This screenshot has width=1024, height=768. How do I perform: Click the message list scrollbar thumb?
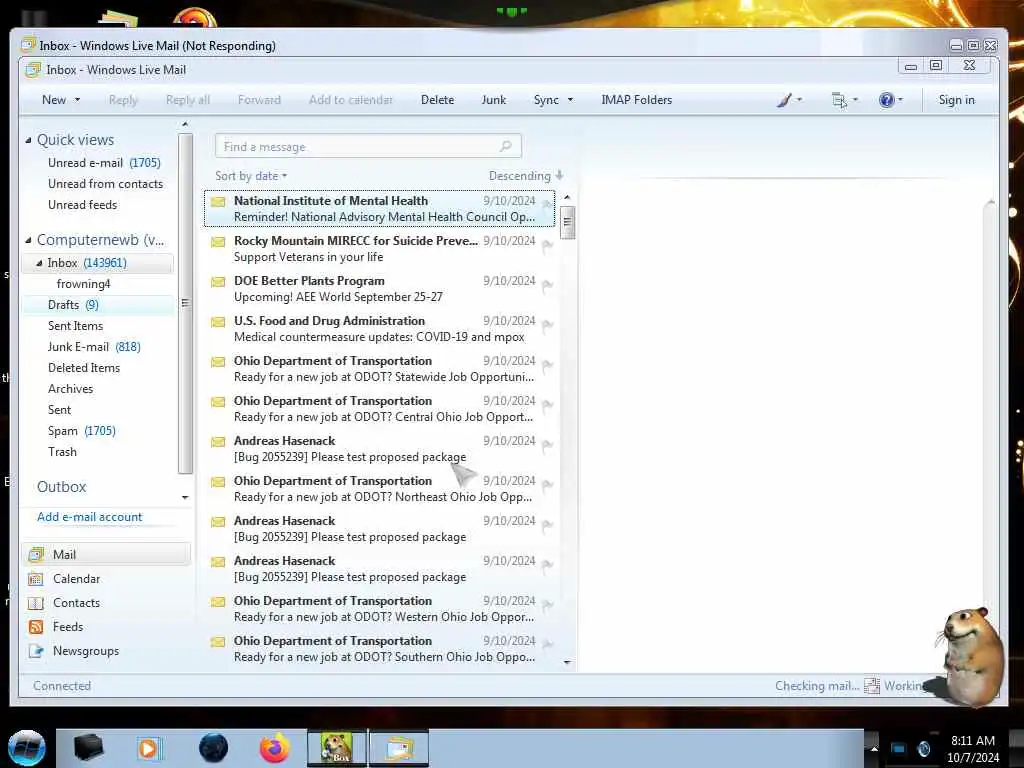coord(568,223)
